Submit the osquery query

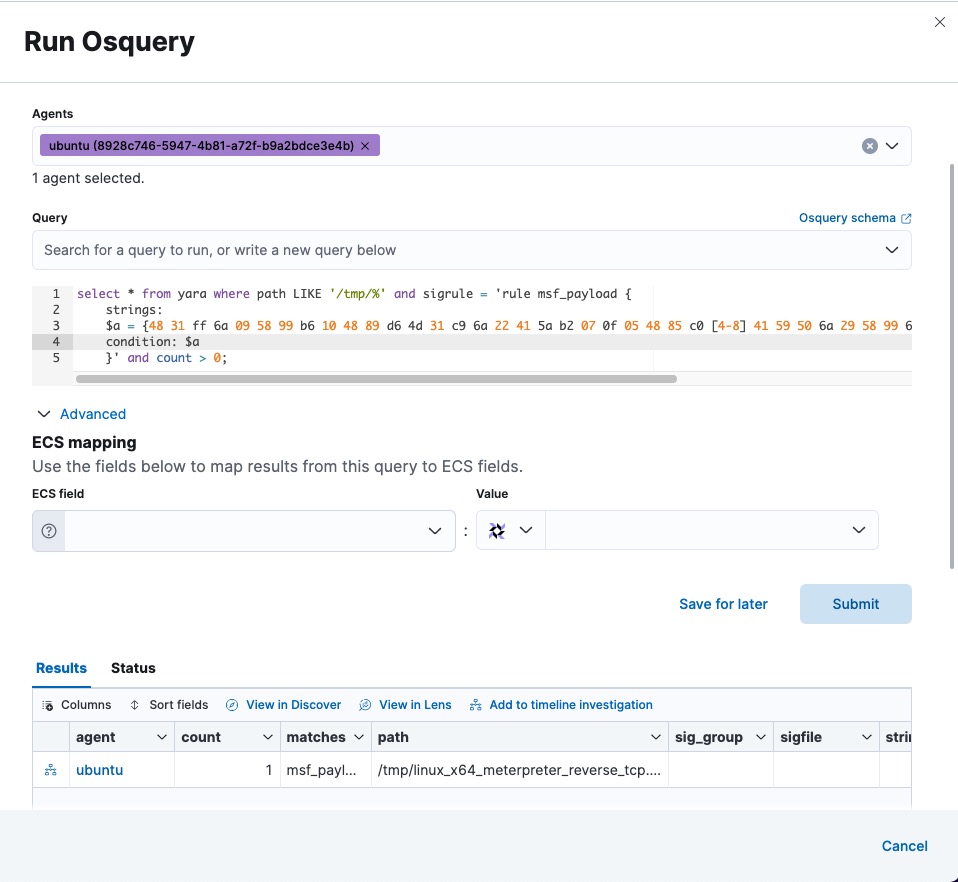coord(855,604)
